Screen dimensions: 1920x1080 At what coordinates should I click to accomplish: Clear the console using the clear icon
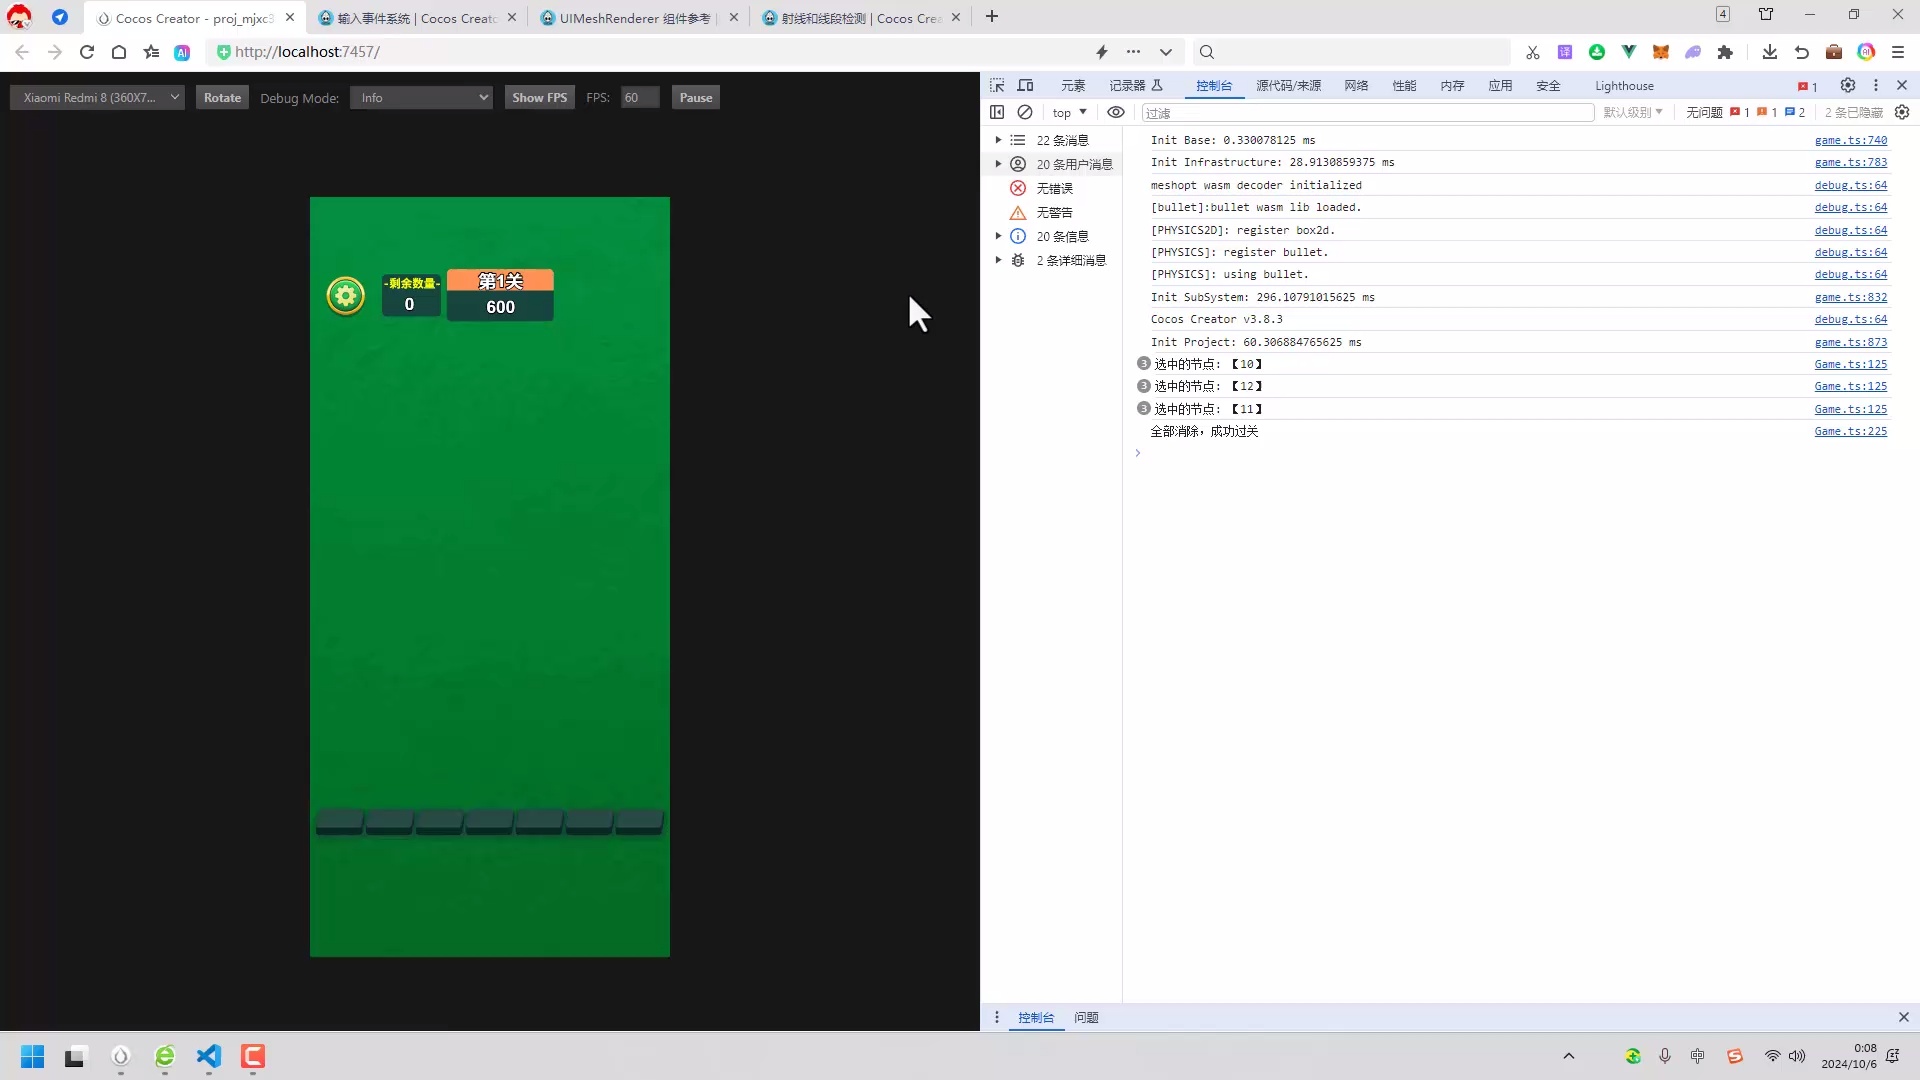point(1025,112)
